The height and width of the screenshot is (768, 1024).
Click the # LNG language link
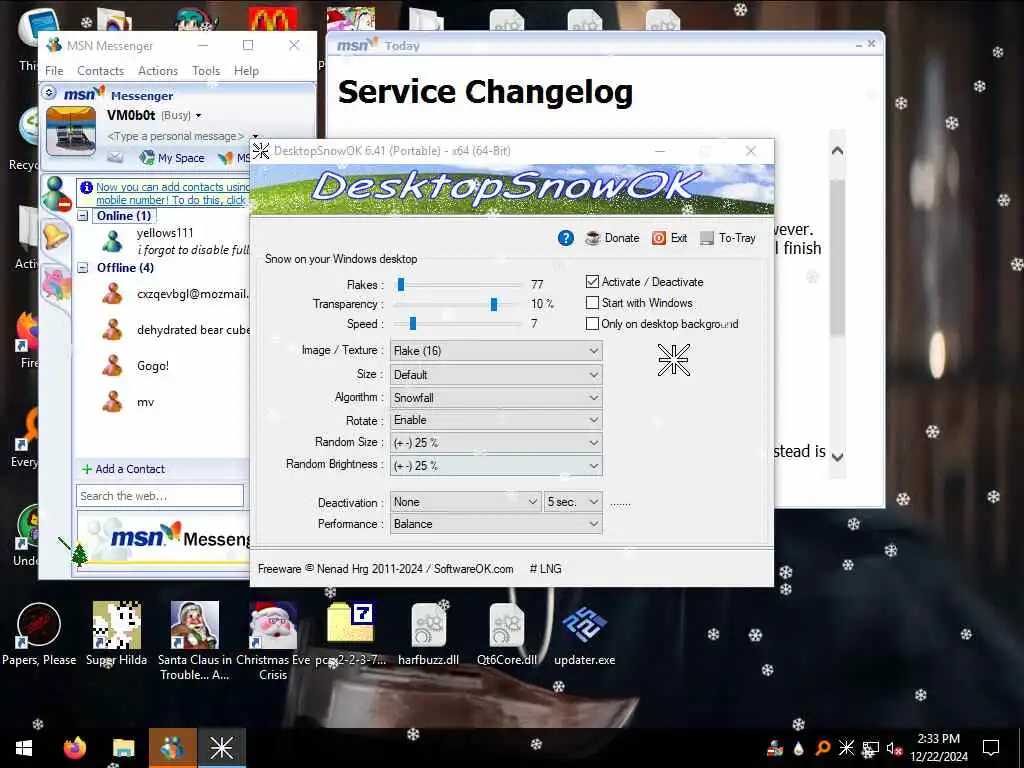tap(545, 569)
